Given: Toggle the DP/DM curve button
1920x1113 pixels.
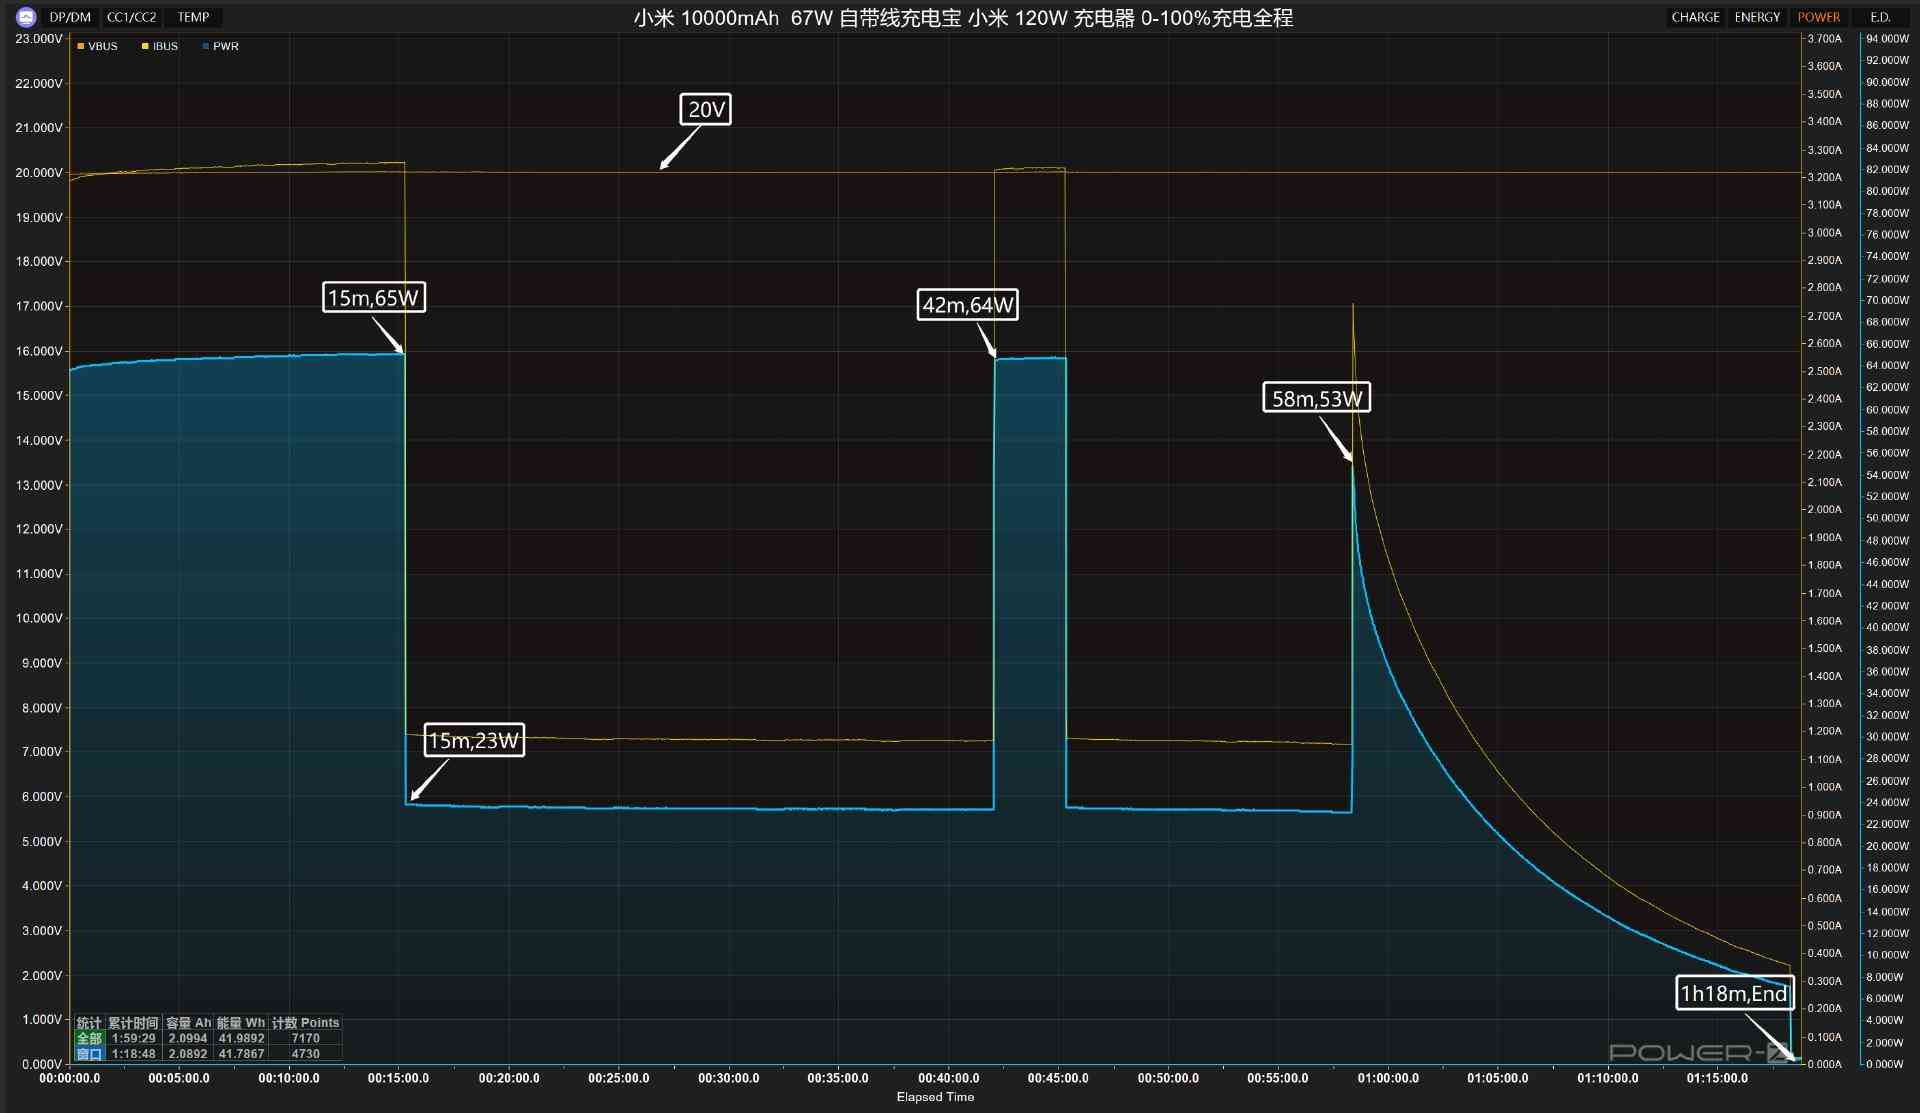Looking at the screenshot, I should tap(70, 17).
